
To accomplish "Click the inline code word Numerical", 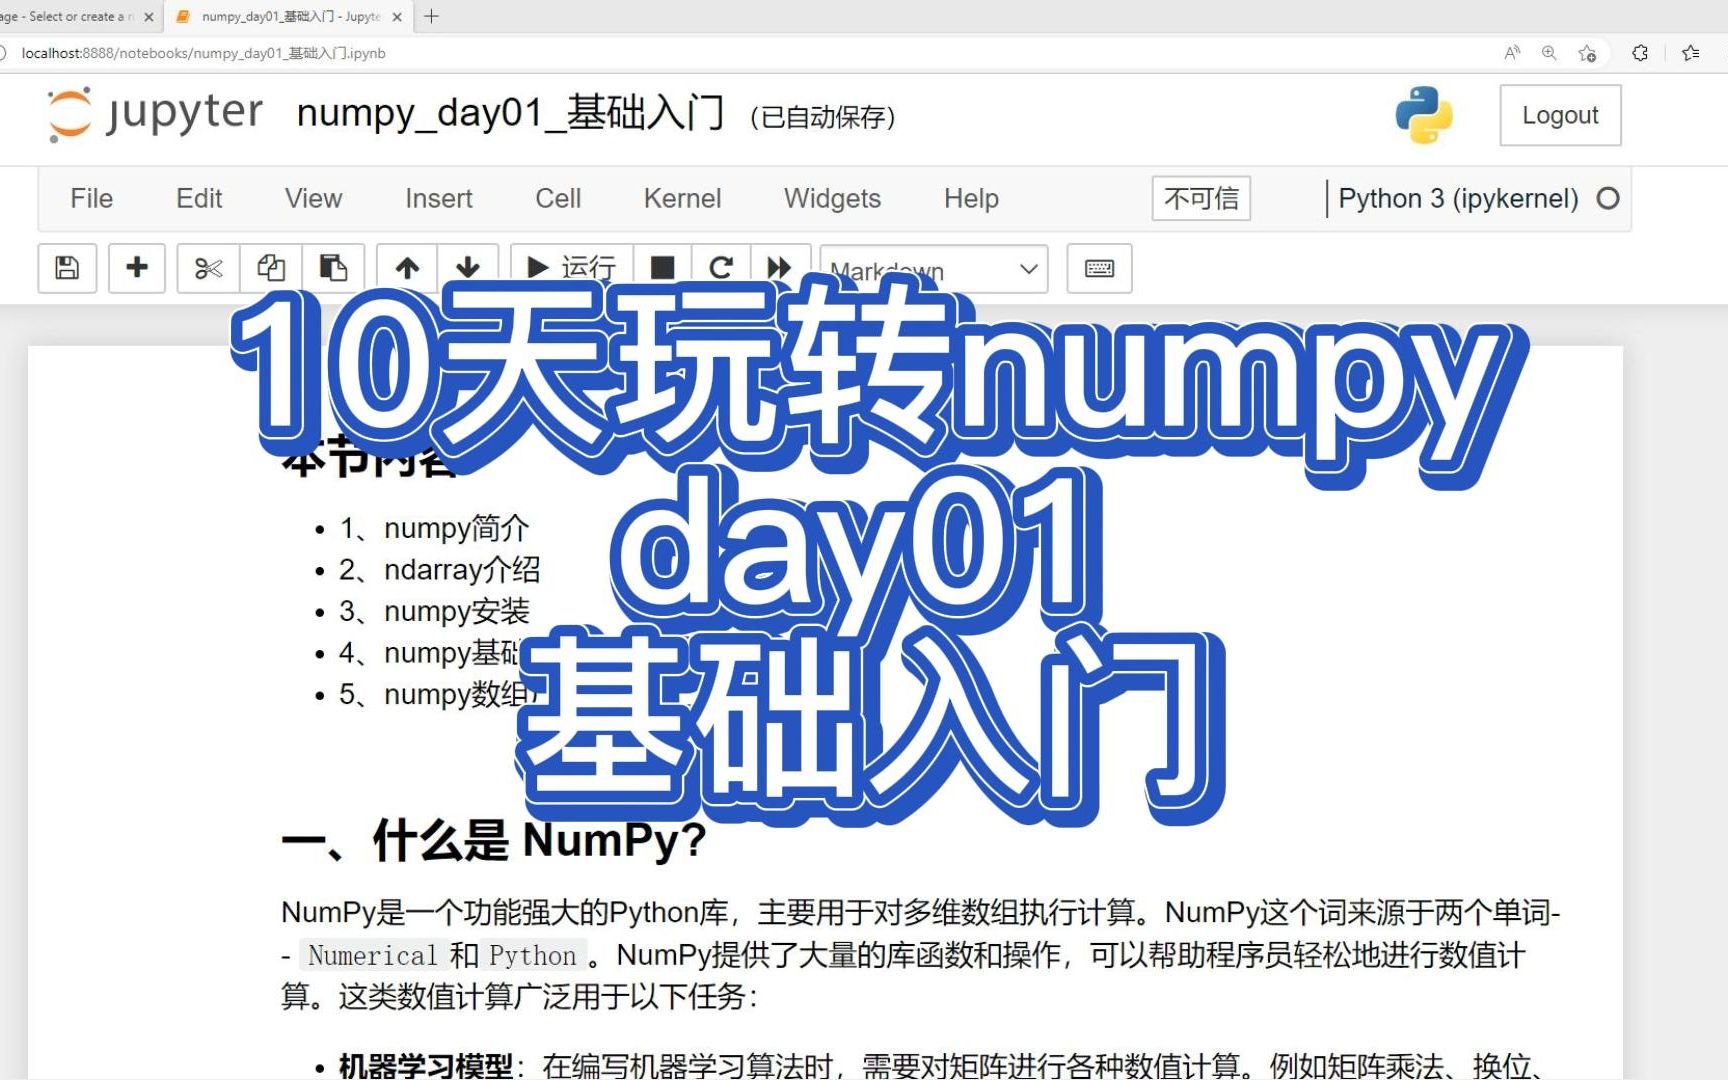I will 372,956.
